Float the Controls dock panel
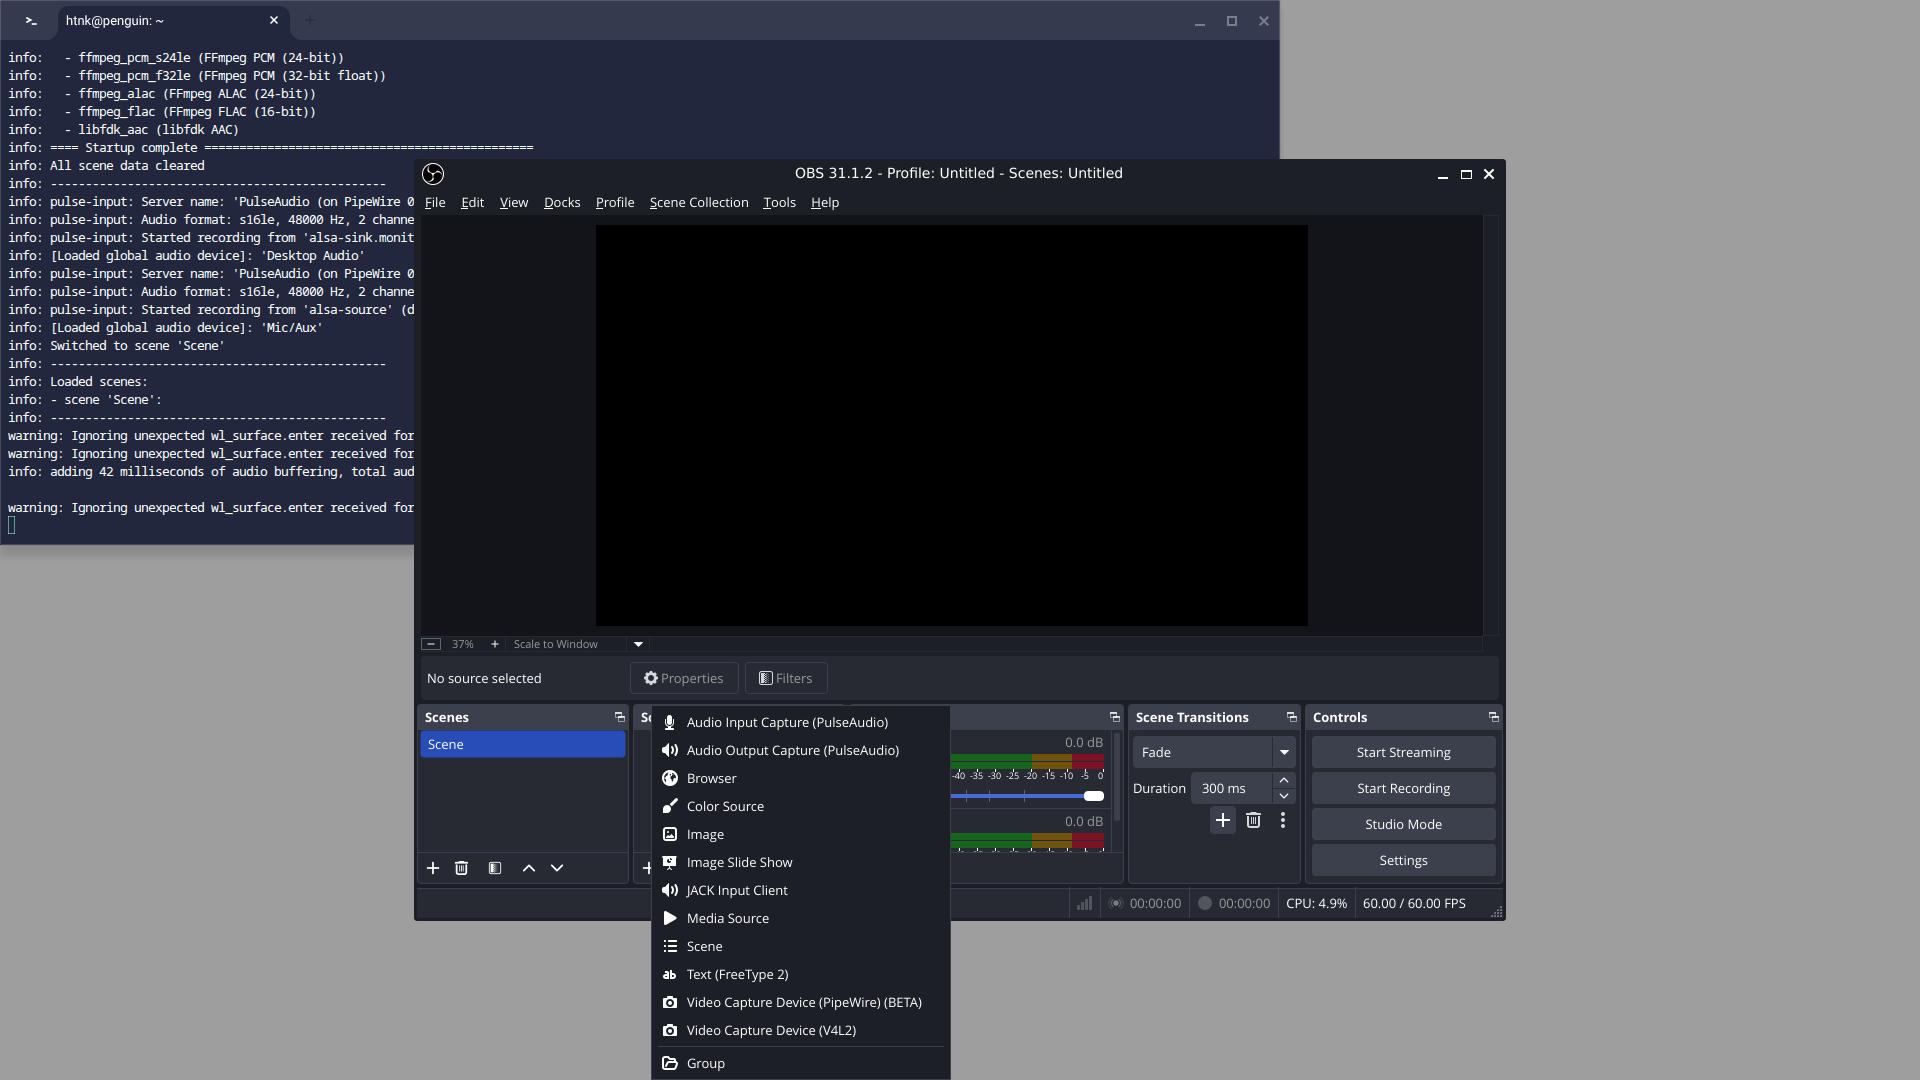This screenshot has width=1920, height=1080. pyautogui.click(x=1493, y=717)
